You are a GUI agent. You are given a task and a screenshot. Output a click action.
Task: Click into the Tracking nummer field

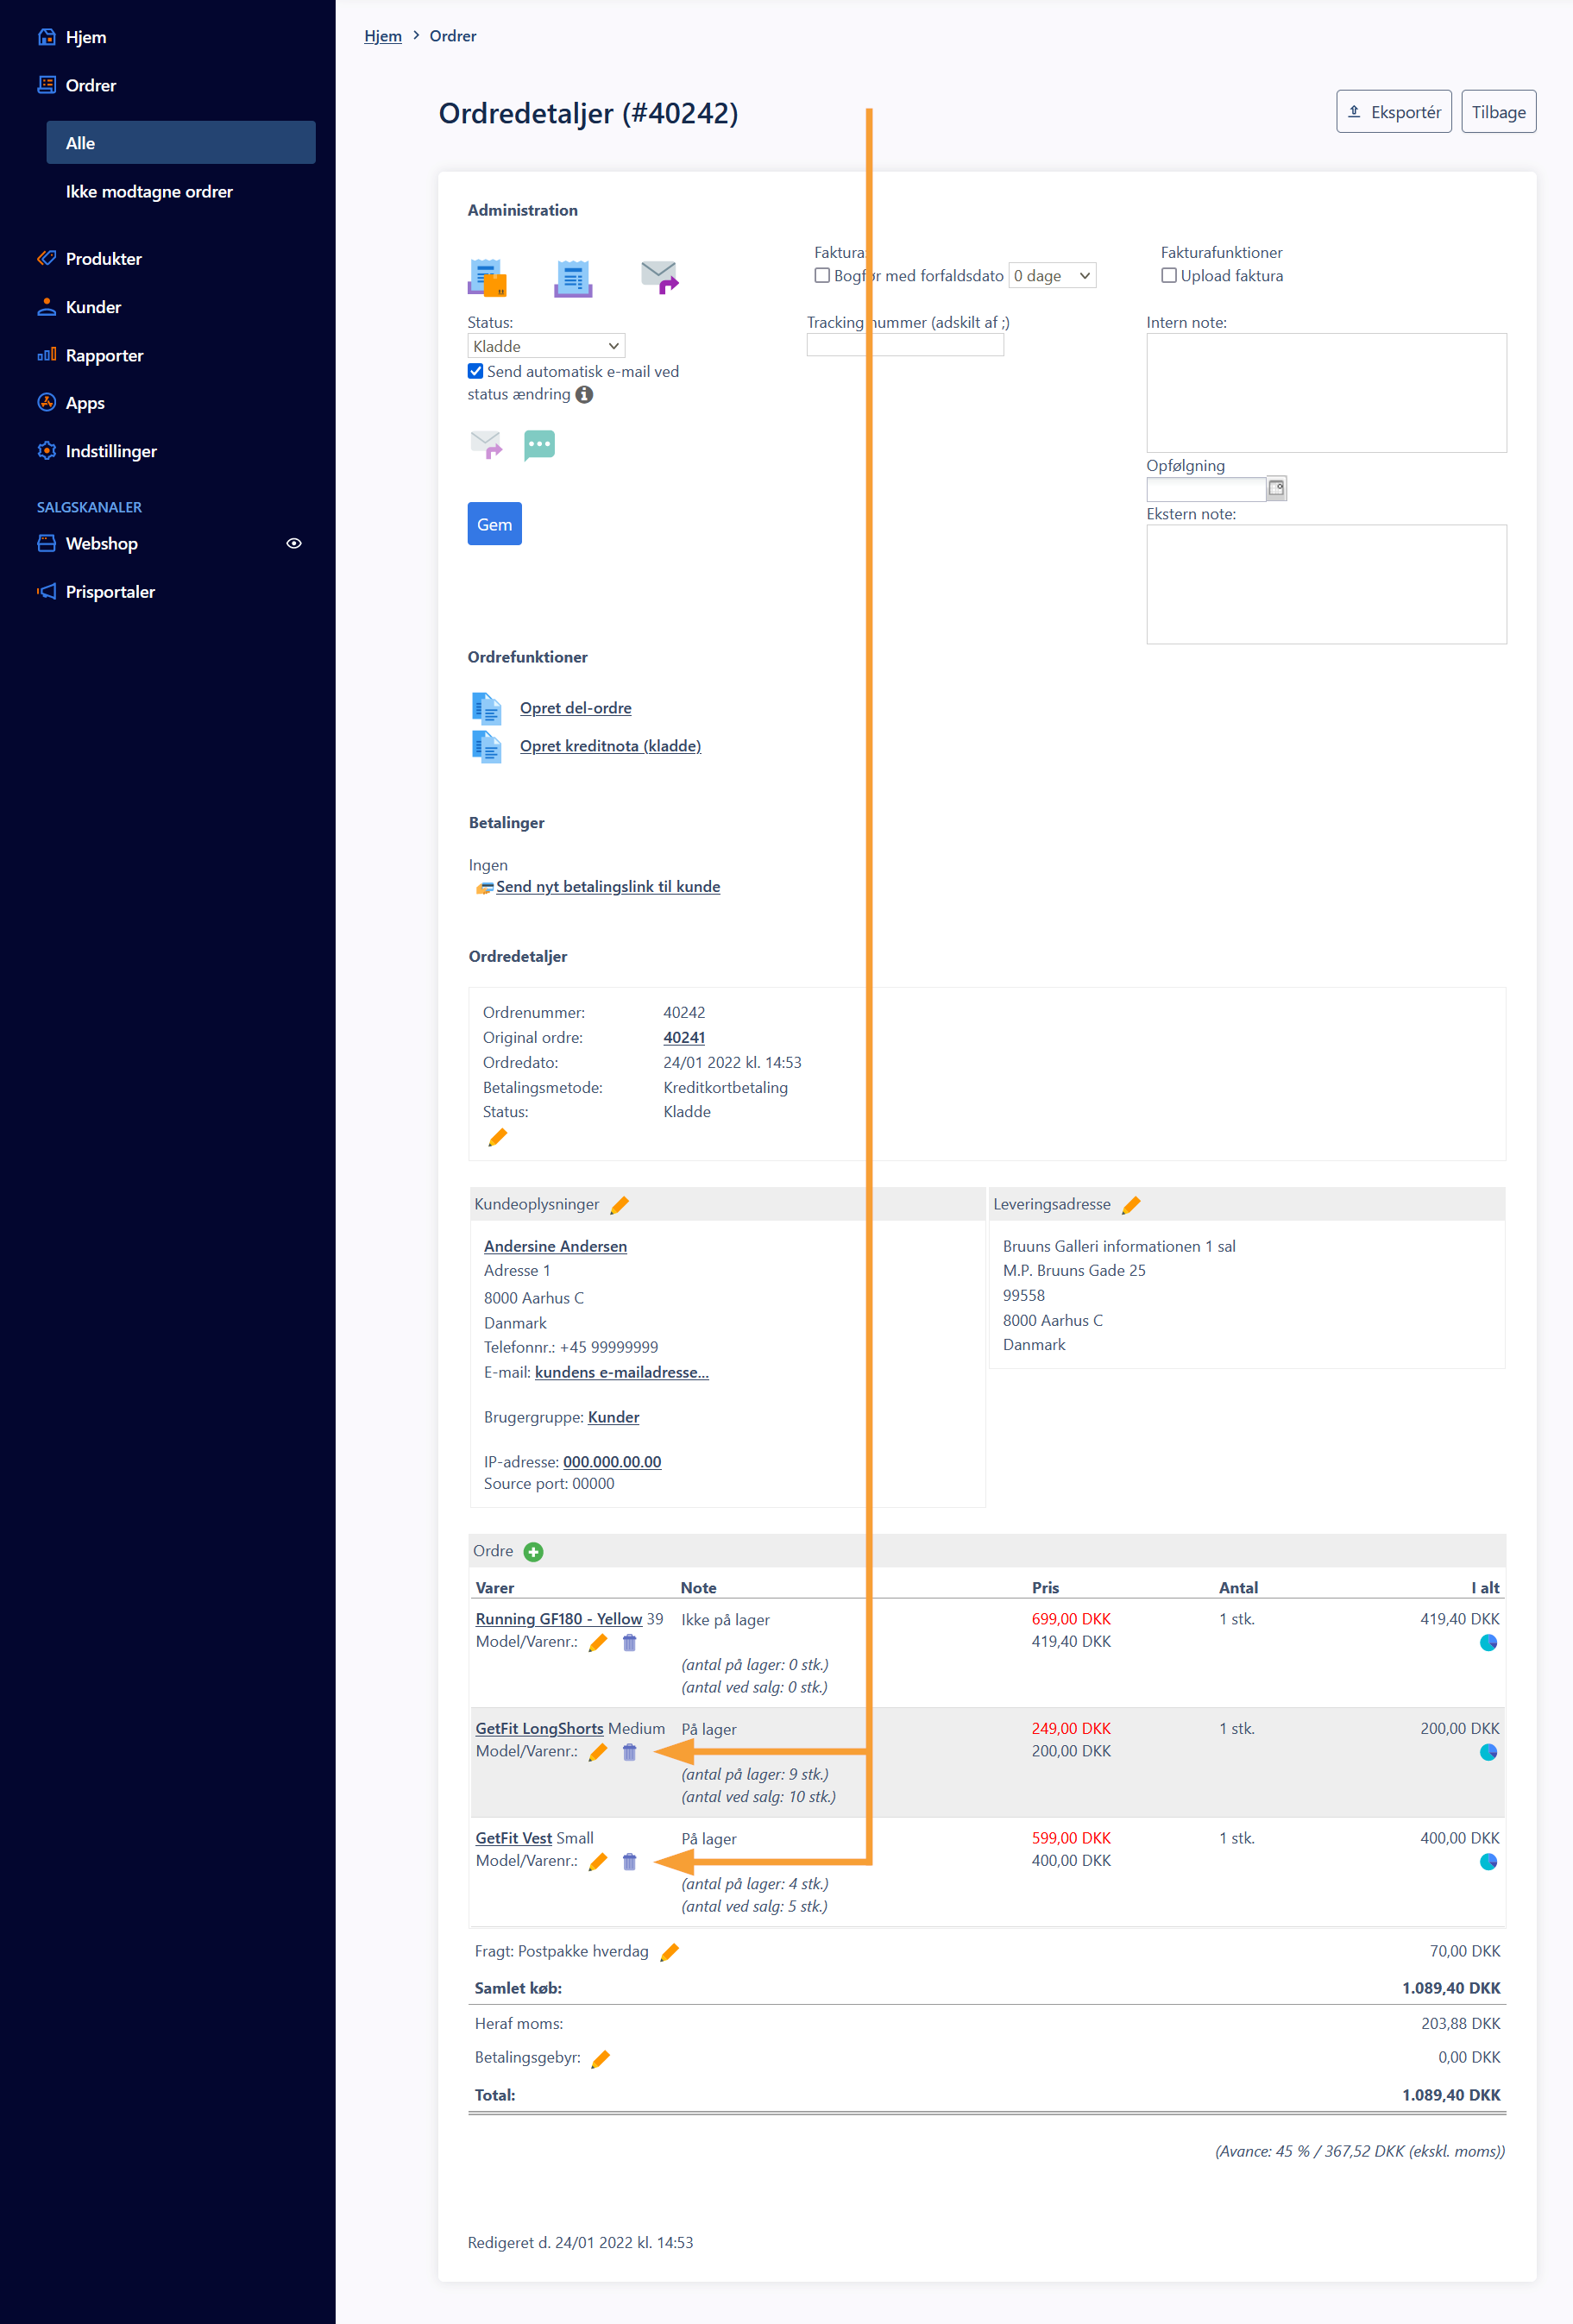(904, 346)
